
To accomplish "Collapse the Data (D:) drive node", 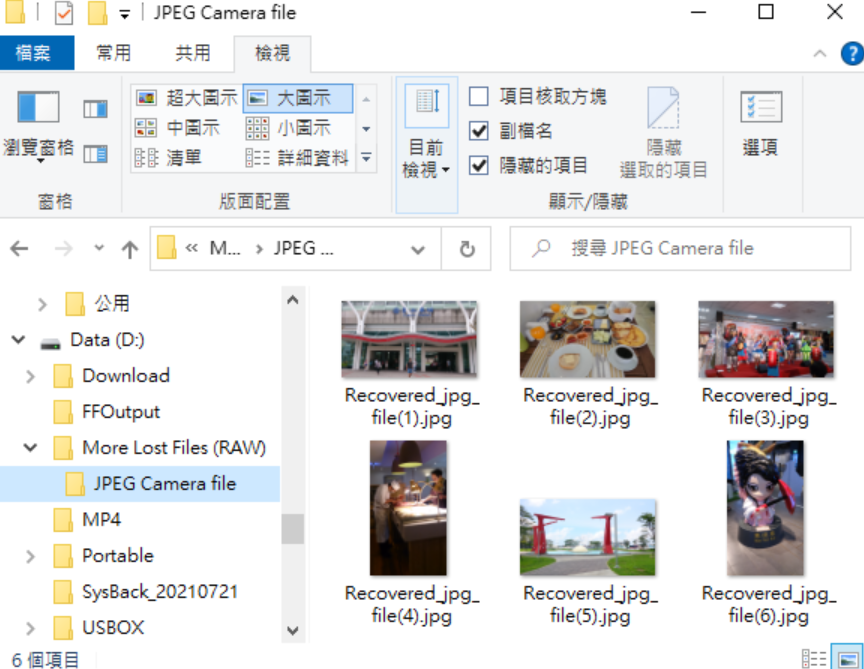I will pos(19,340).
